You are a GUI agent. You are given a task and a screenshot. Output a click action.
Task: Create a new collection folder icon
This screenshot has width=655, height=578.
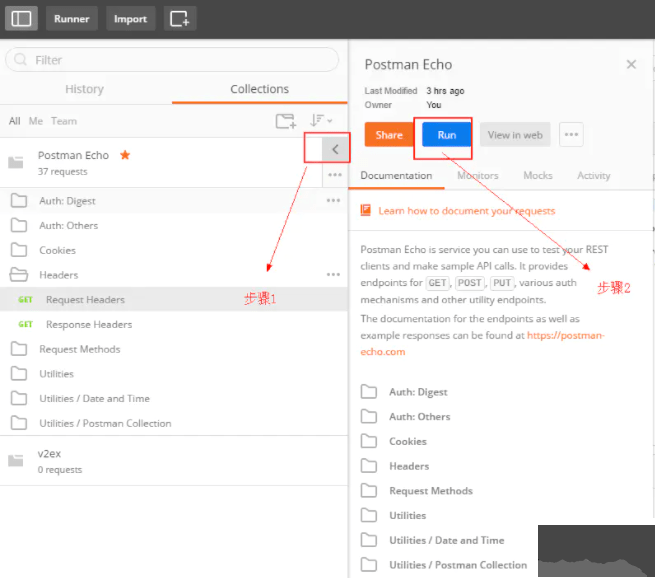[x=286, y=121]
